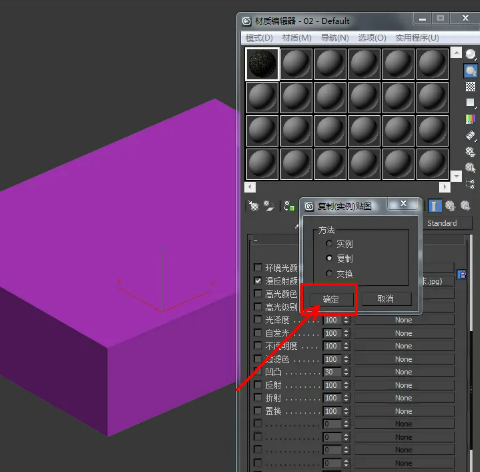Toggle the checkered Background icon
This screenshot has height=472, width=480.
(x=470, y=87)
